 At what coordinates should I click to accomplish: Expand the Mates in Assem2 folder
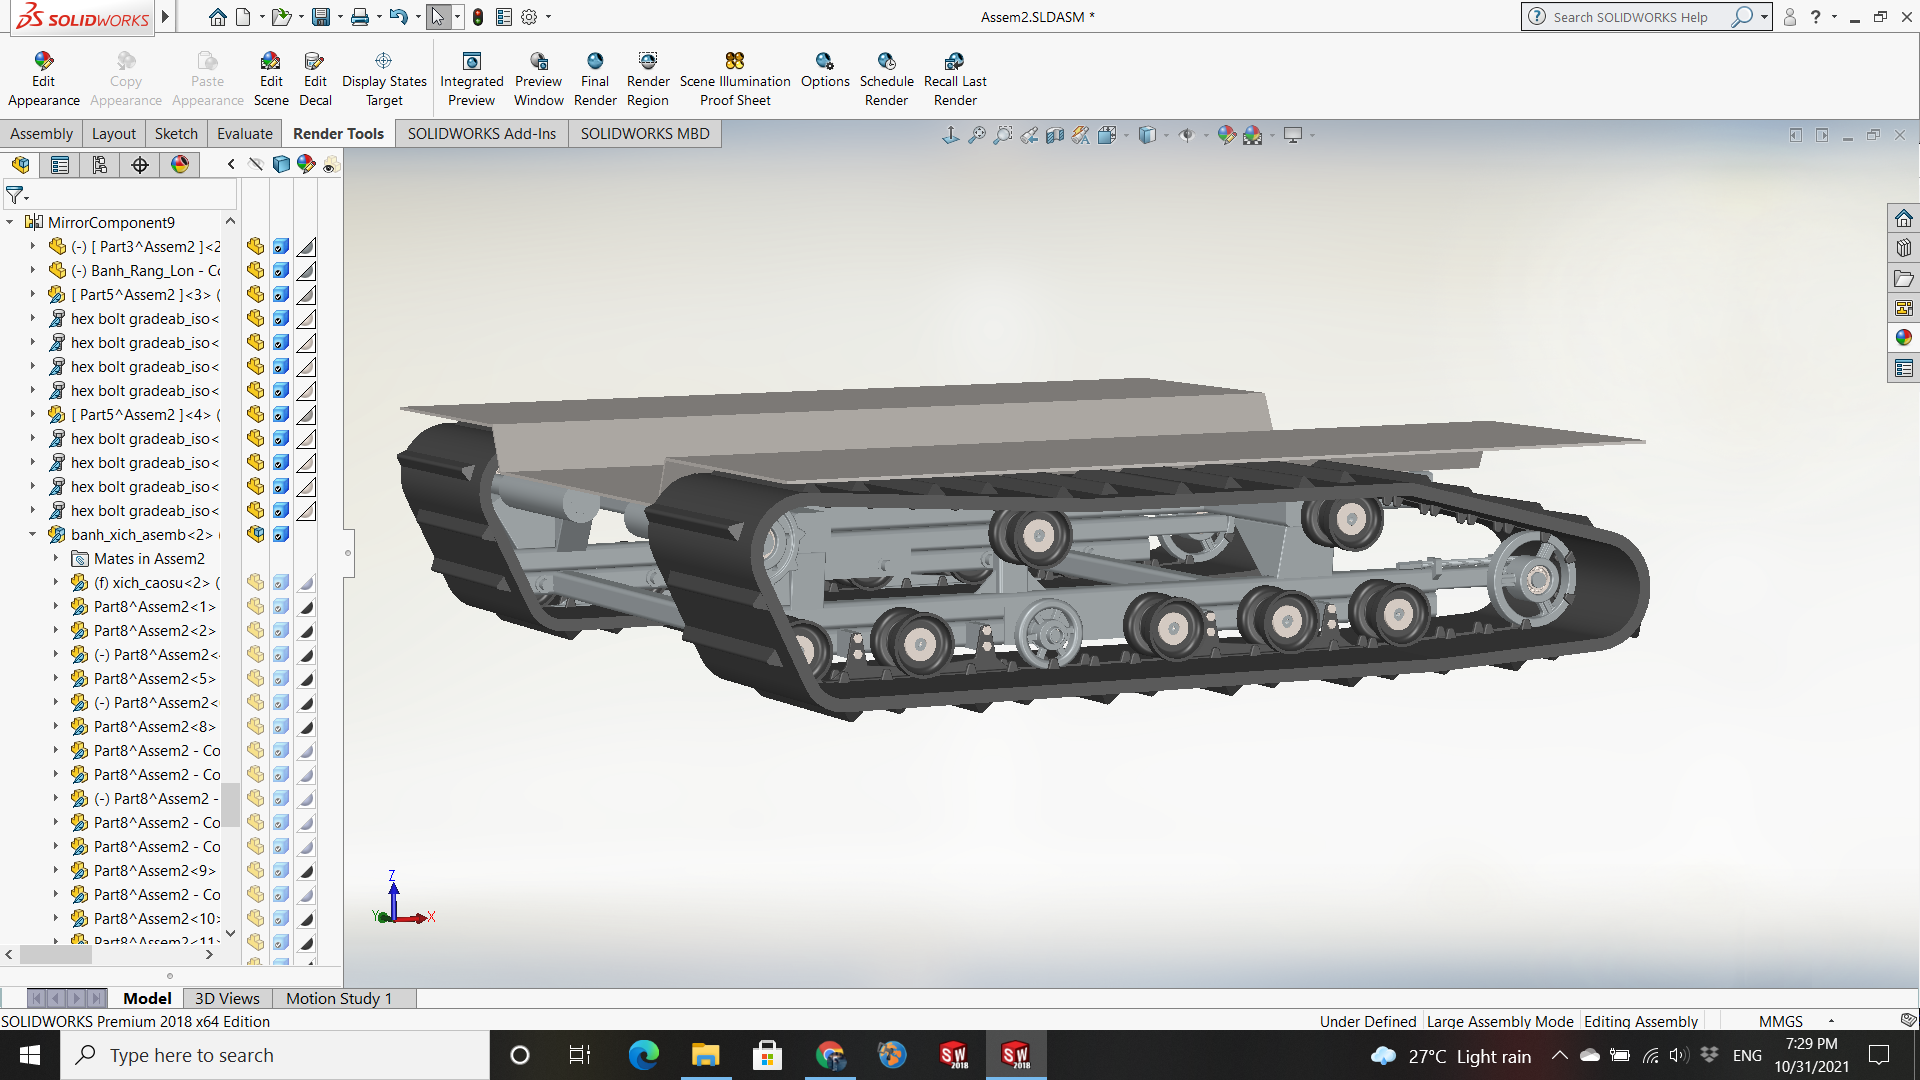55,559
